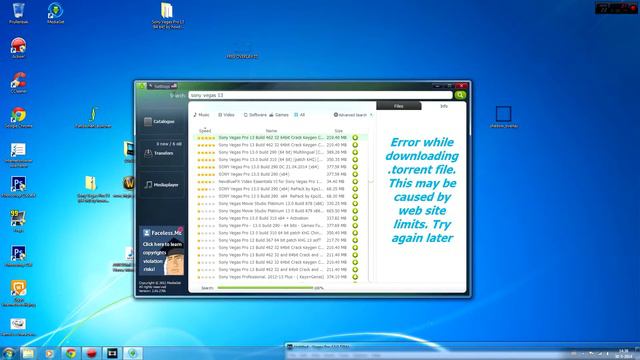Filter results by Games

point(279,115)
